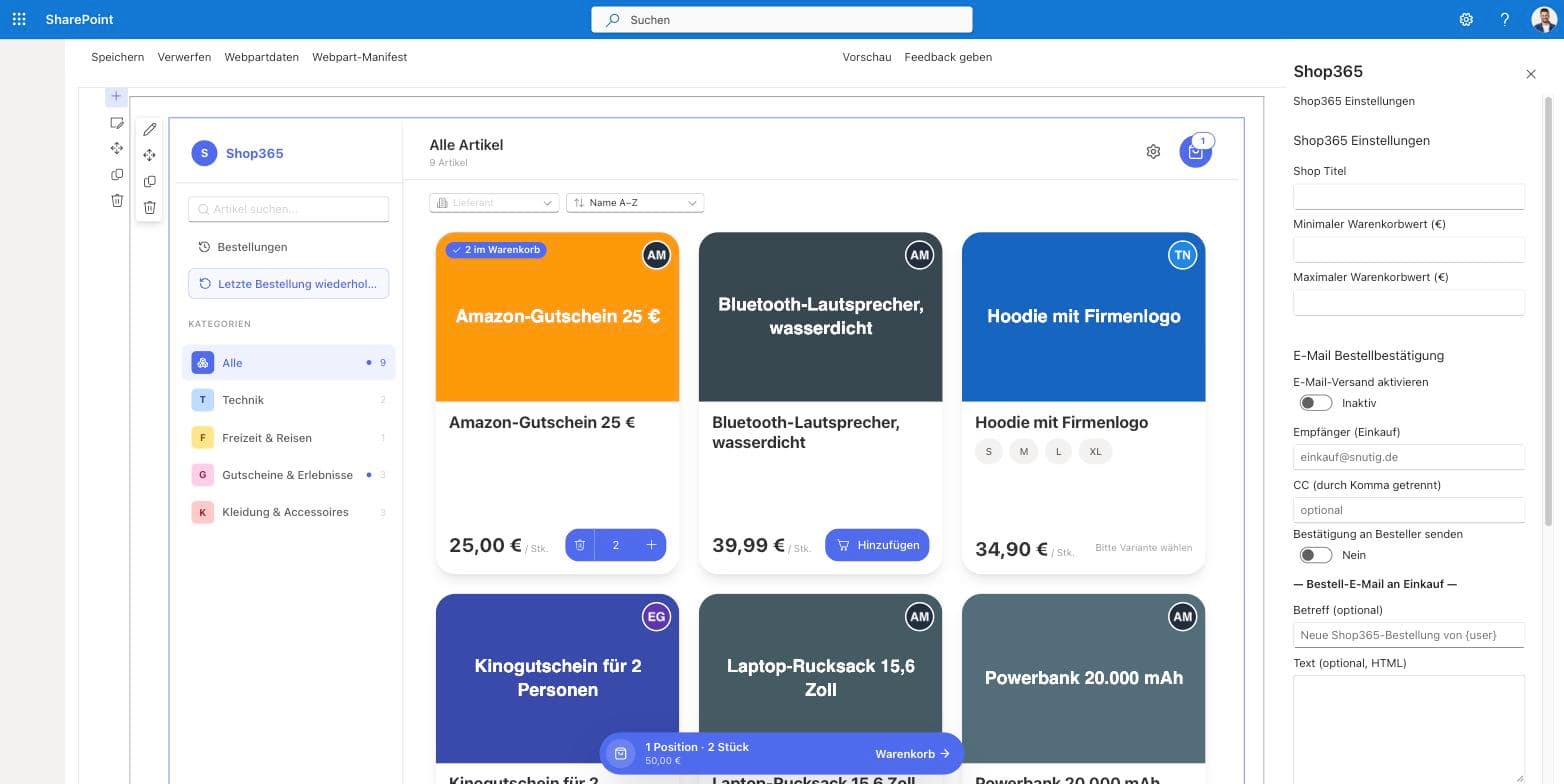
Task: Select the Alle category
Action: pos(289,363)
